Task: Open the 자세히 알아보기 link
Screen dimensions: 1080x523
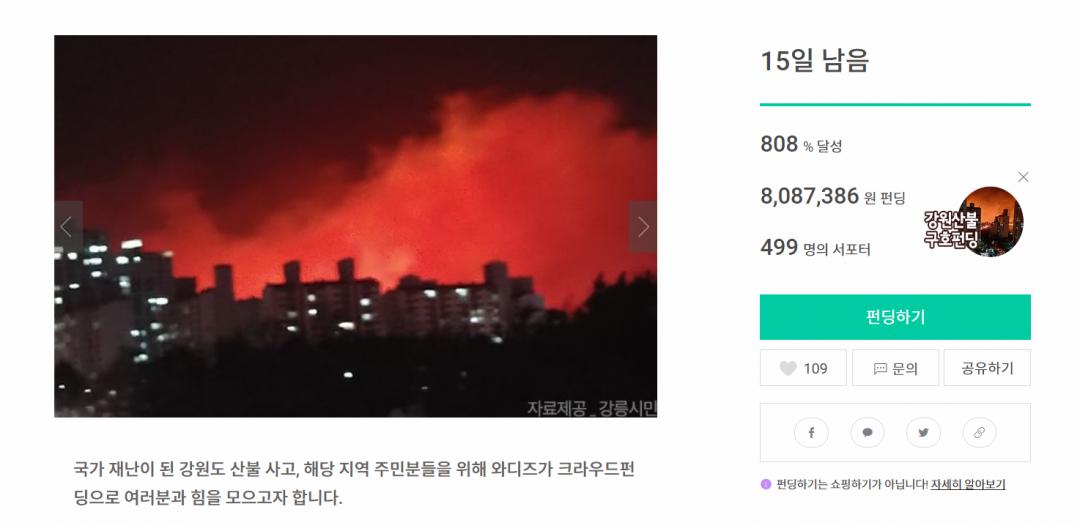Action: (967, 484)
